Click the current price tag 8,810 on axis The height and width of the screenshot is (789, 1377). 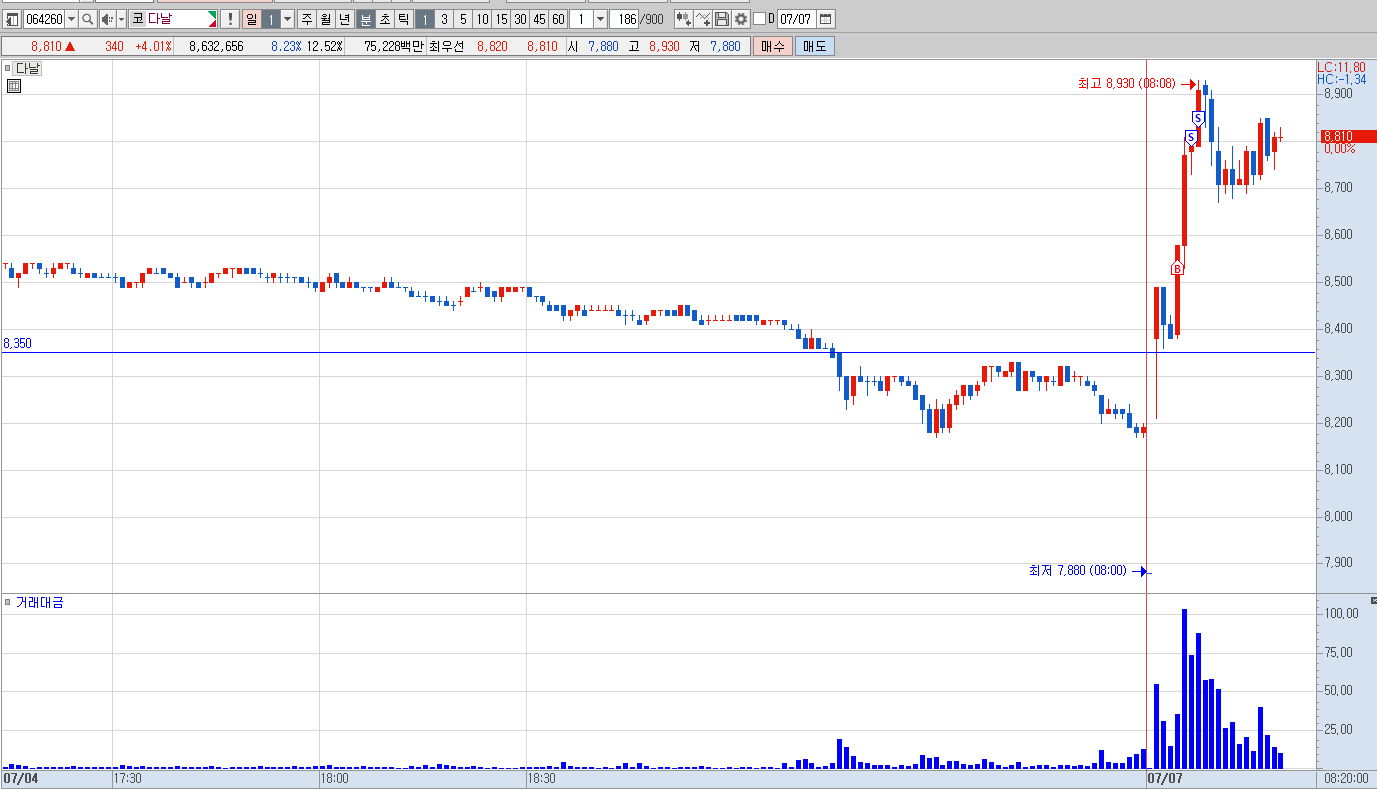[1349, 136]
